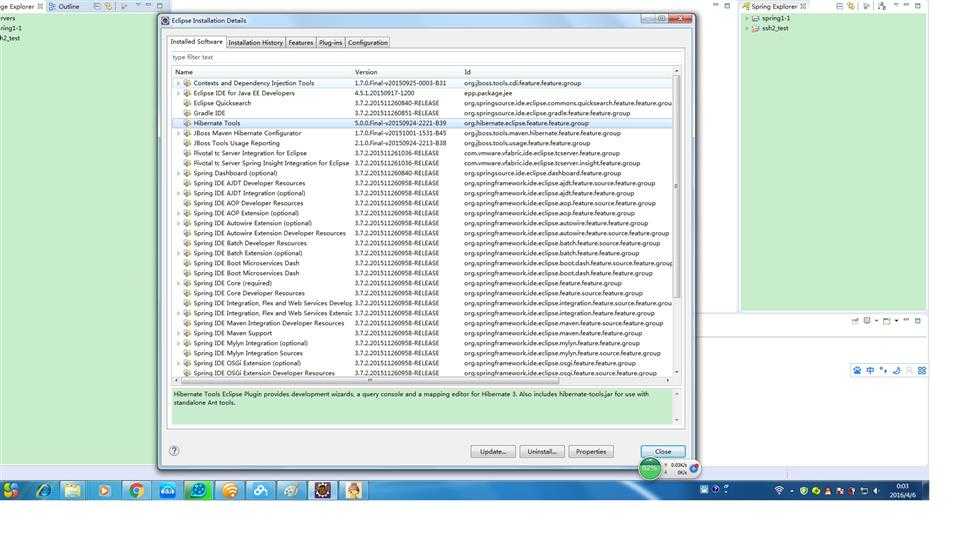Click the Uninstall... button
This screenshot has width=960, height=540.
542,452
